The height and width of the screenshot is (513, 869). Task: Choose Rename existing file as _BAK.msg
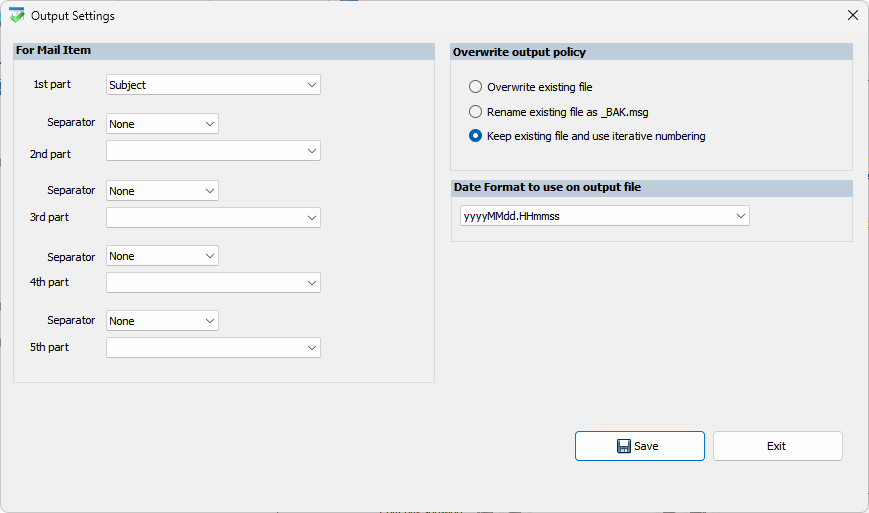[476, 112]
